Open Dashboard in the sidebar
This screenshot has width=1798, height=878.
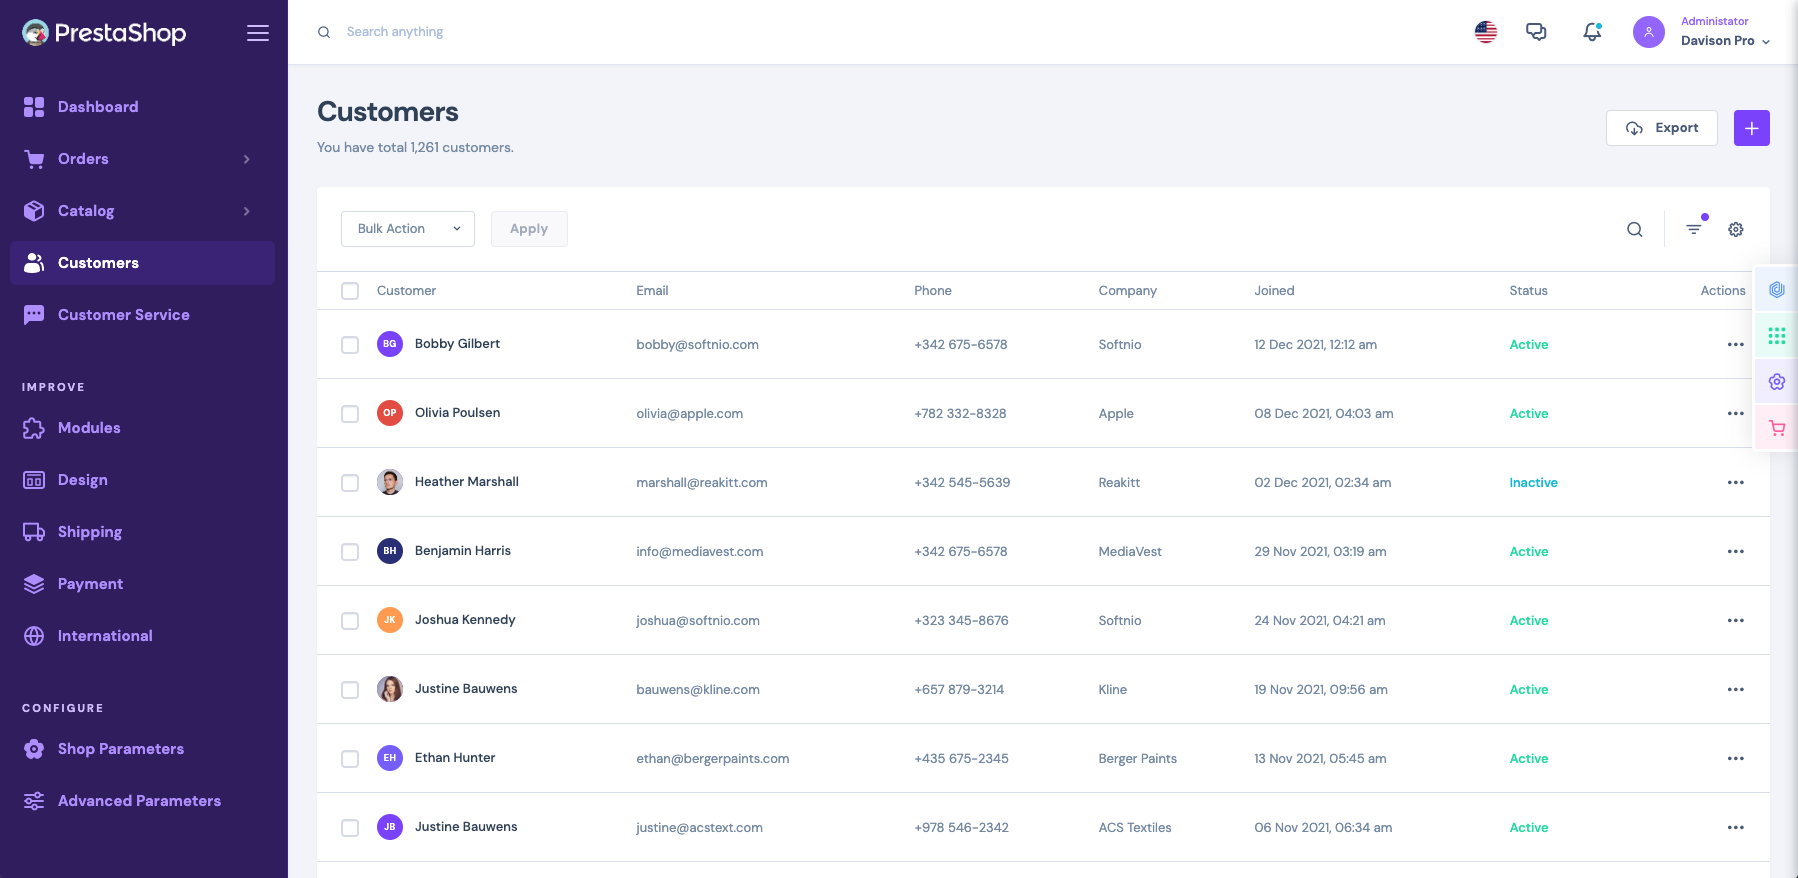click(x=143, y=107)
